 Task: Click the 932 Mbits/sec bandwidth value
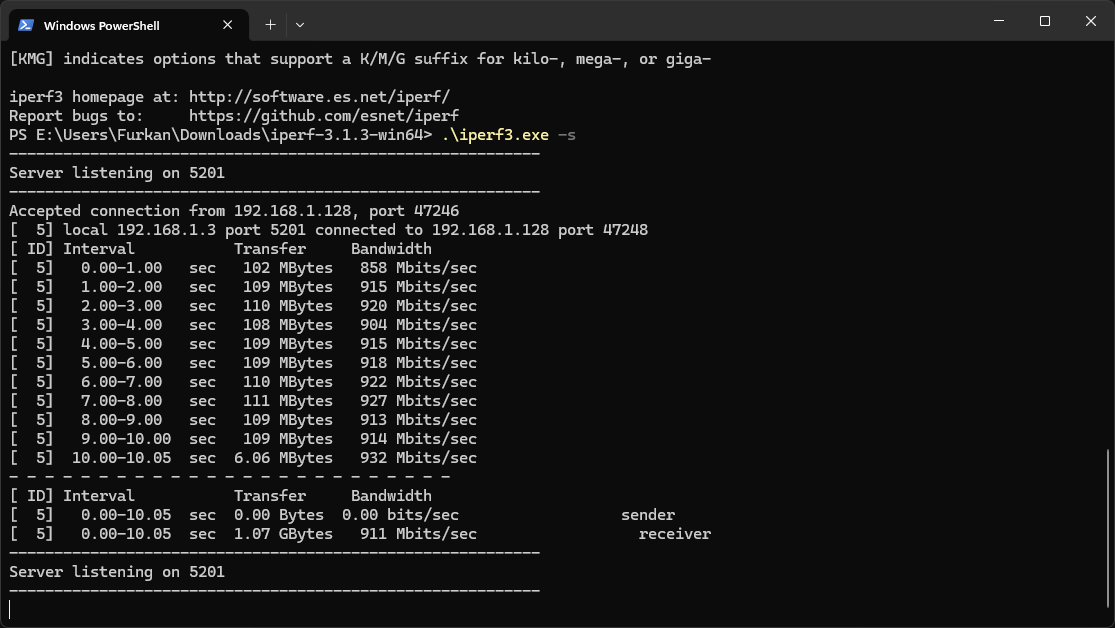(418, 458)
